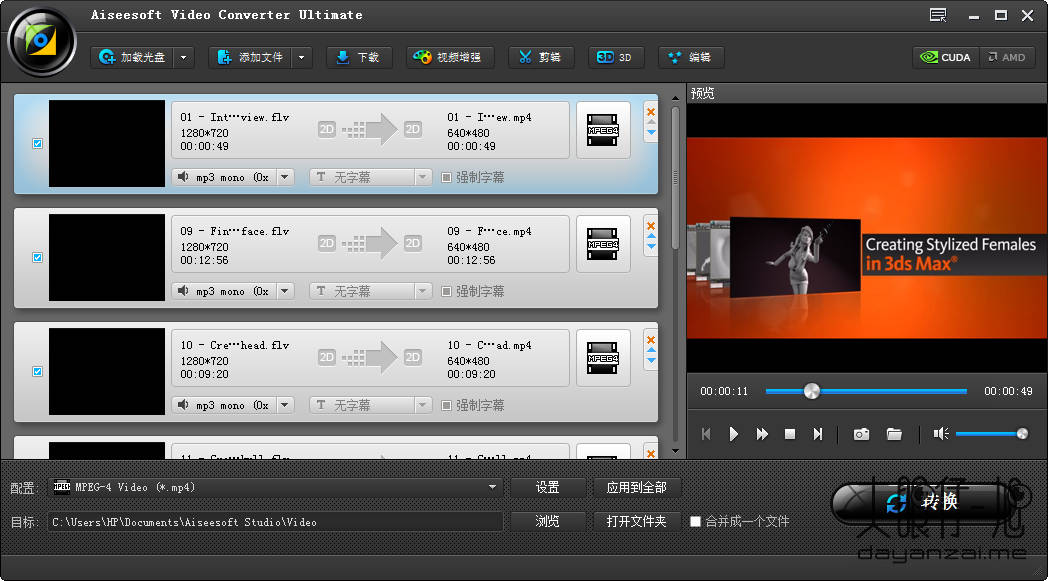
Task: Move 10 - Cre...head.flv up in list
Action: (651, 350)
